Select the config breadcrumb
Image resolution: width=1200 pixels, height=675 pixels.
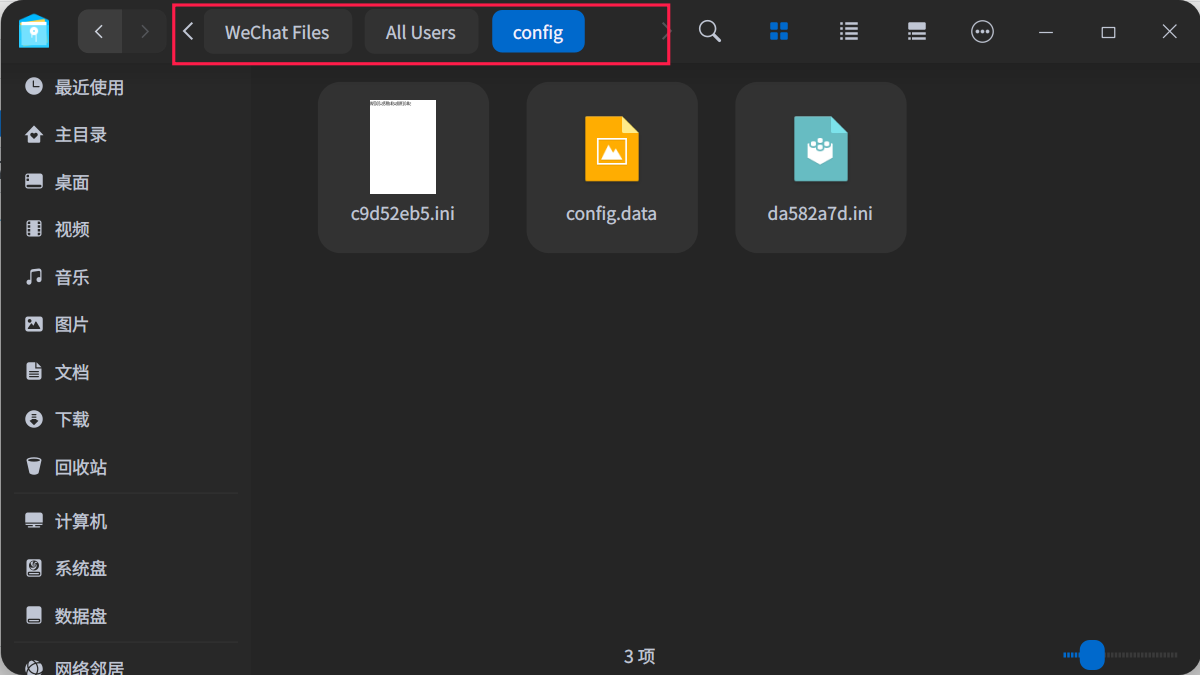(x=538, y=32)
